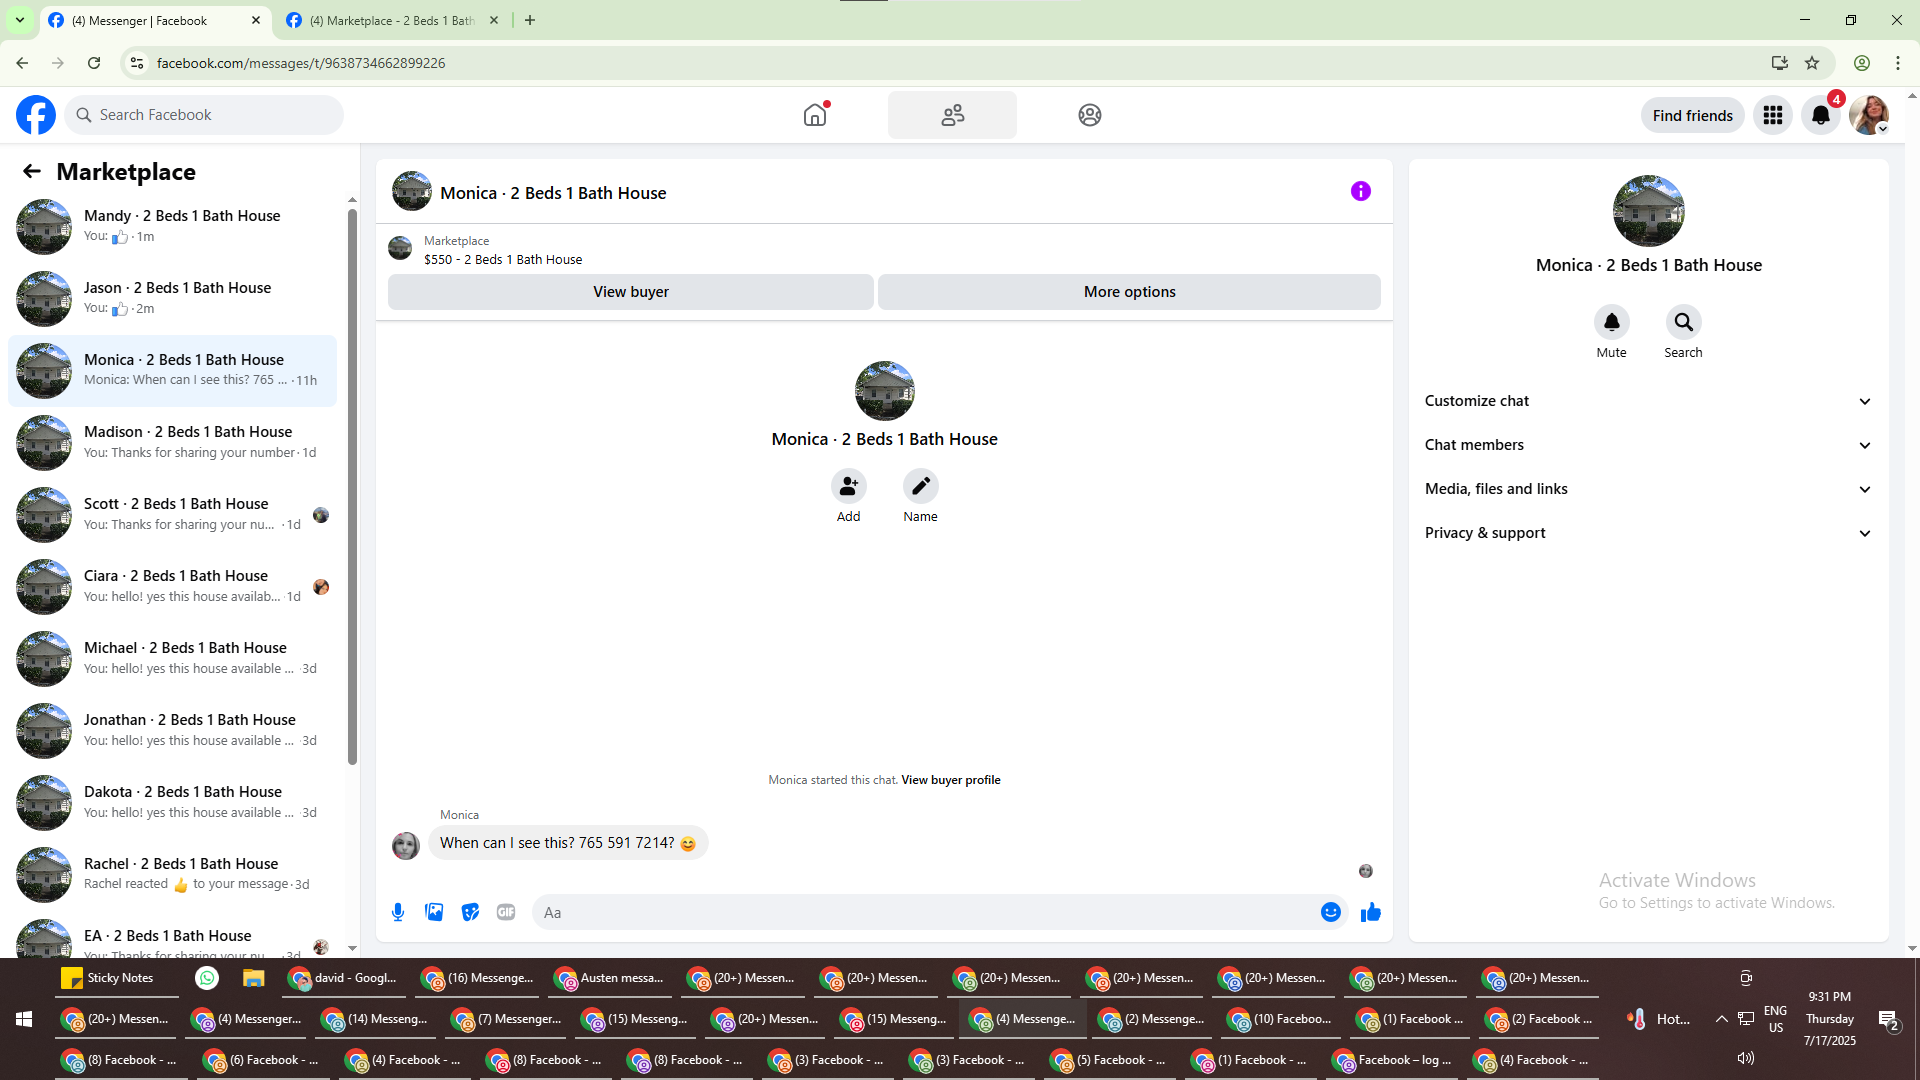The height and width of the screenshot is (1080, 1920).
Task: Open a new browser tab
Action: pyautogui.click(x=530, y=20)
